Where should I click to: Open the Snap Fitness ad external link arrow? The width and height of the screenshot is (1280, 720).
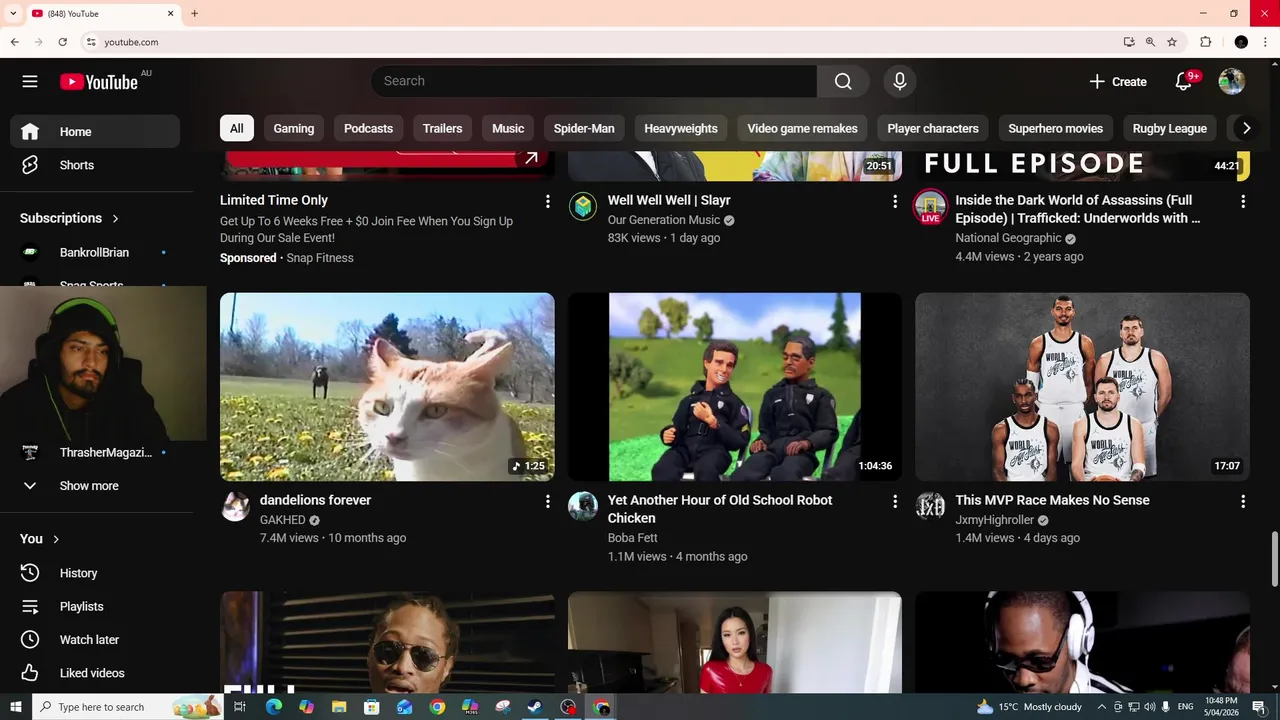(x=532, y=158)
